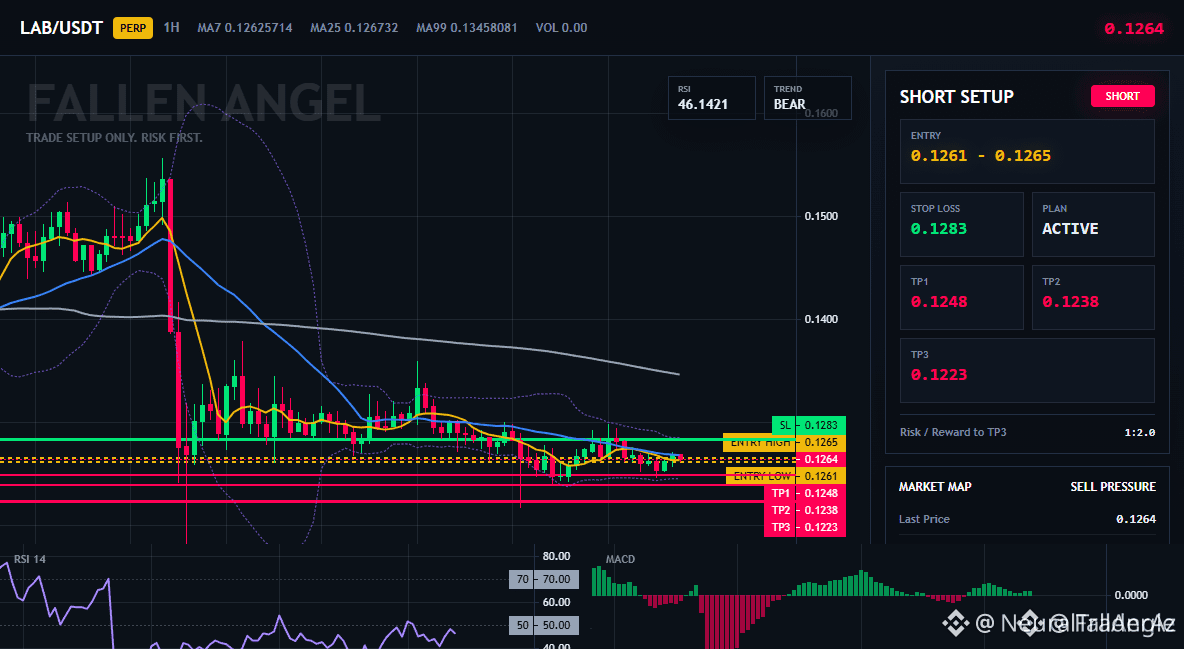
Task: Click the TP3 0.1223 chart tag
Action: (805, 527)
